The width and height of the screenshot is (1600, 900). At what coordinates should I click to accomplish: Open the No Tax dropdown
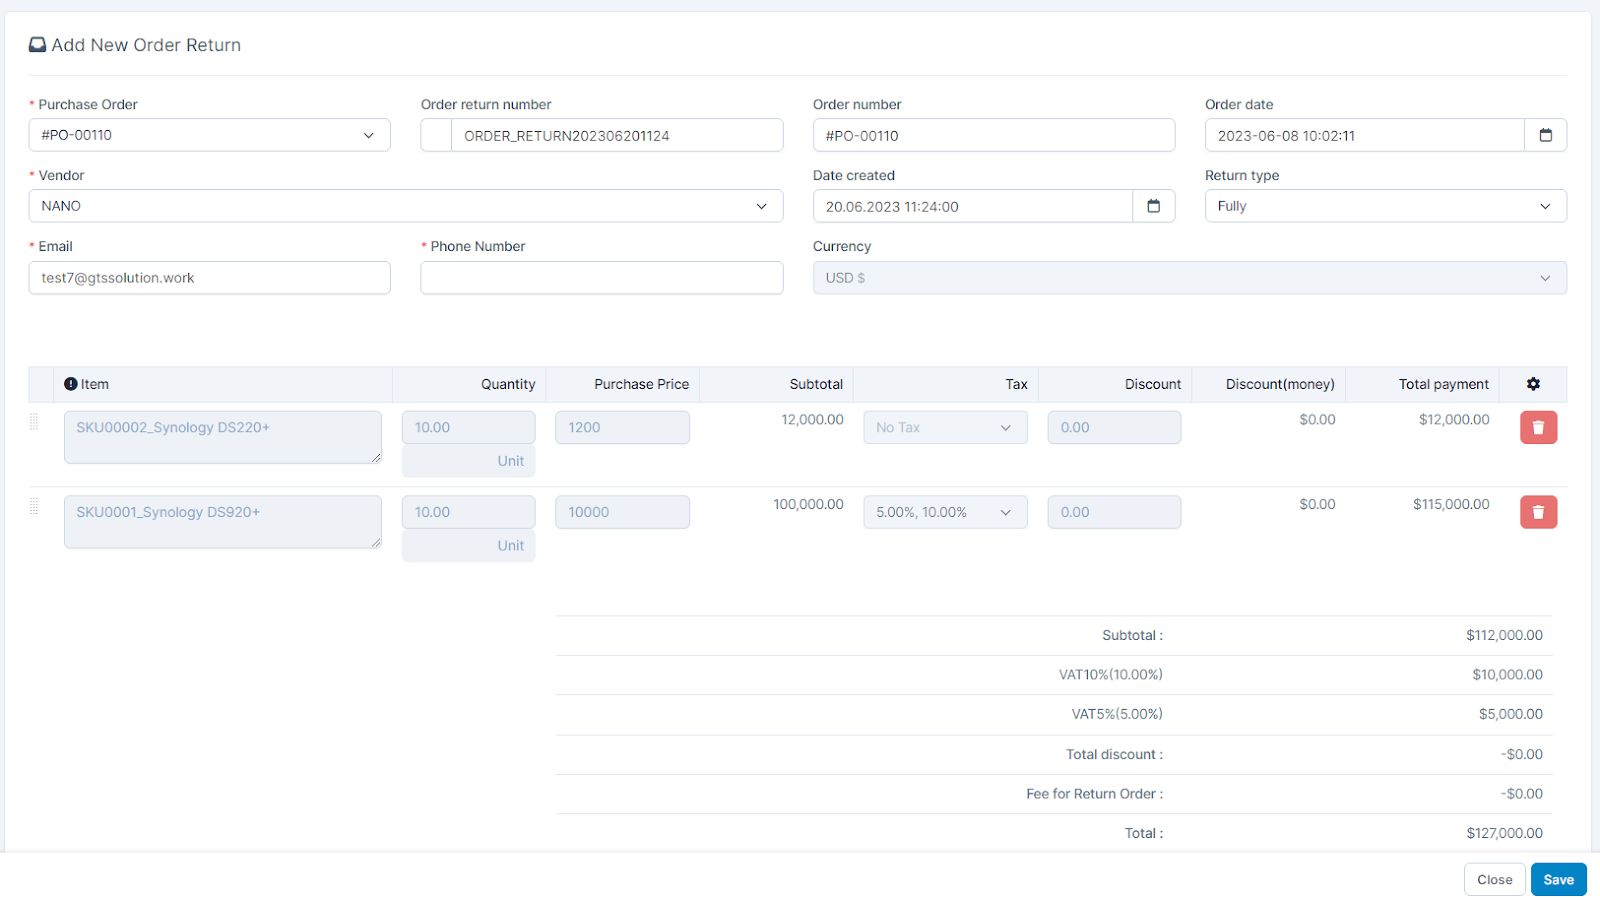pyautogui.click(x=944, y=428)
